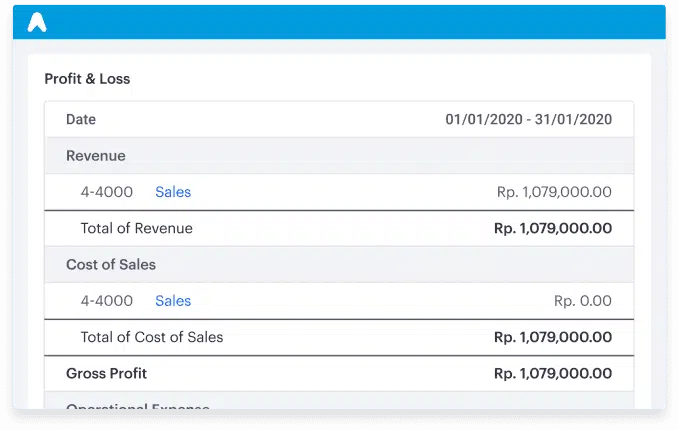
Task: Click the Total of Cost of Sales amount
Action: (553, 337)
